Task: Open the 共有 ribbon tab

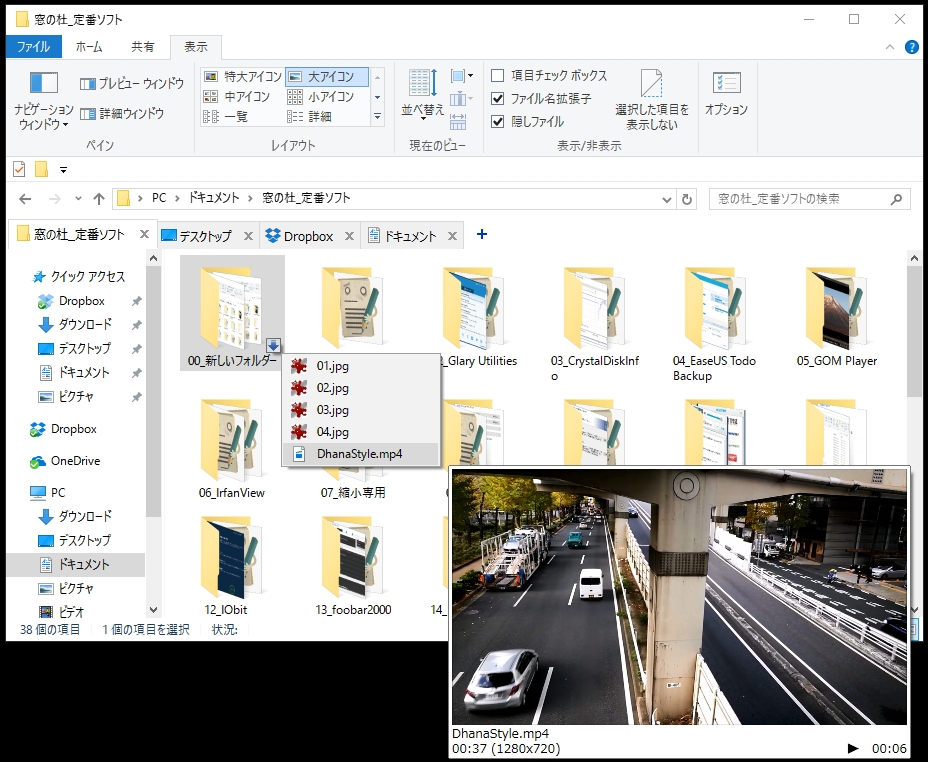Action: pos(143,46)
